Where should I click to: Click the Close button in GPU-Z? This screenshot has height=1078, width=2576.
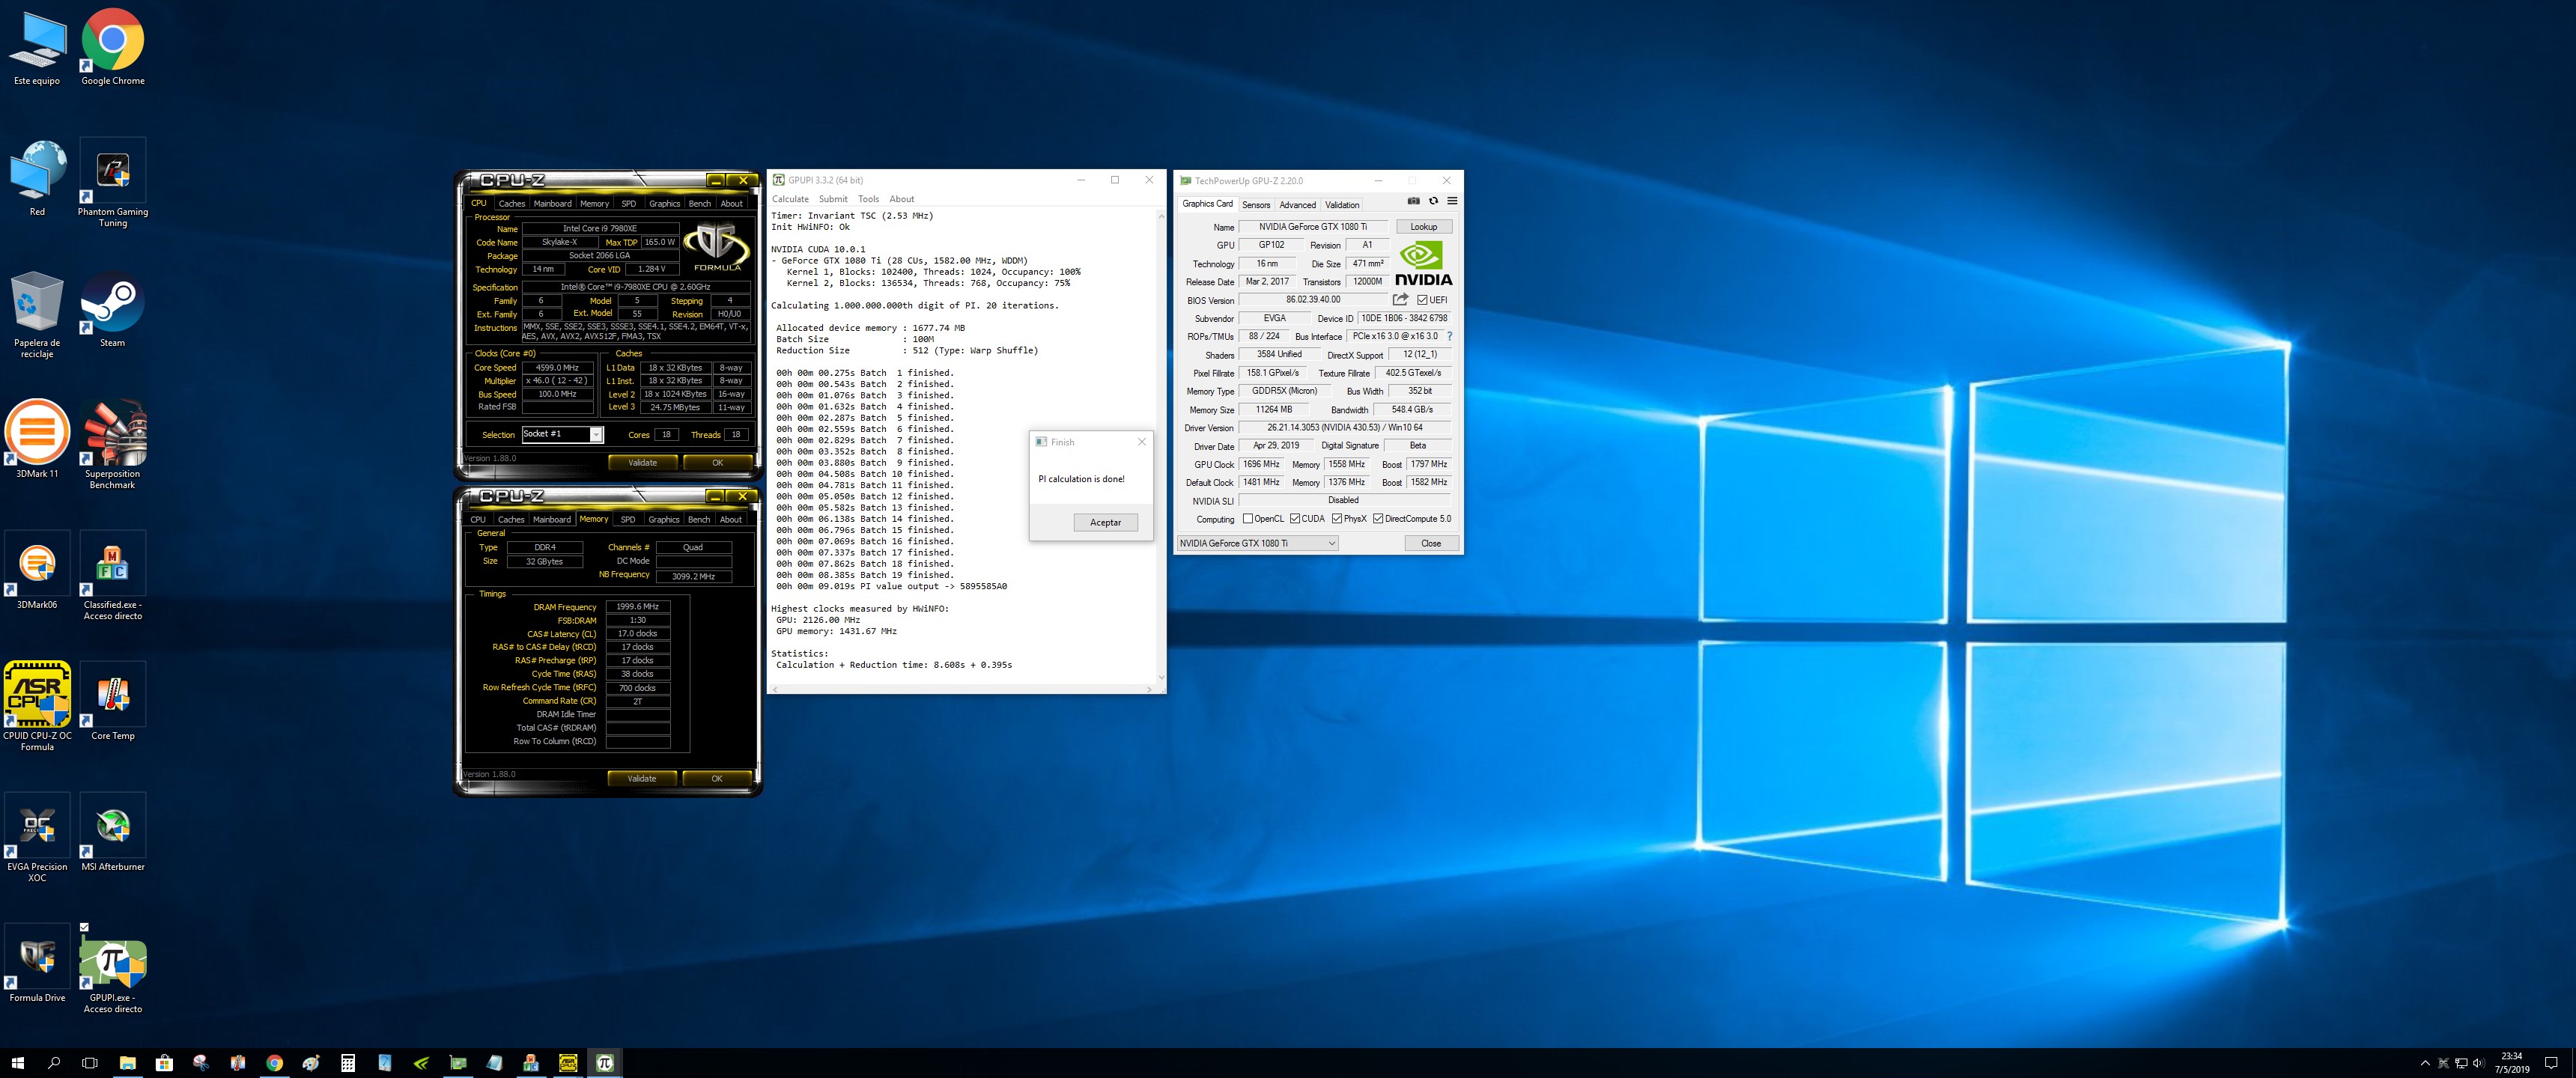(1431, 543)
